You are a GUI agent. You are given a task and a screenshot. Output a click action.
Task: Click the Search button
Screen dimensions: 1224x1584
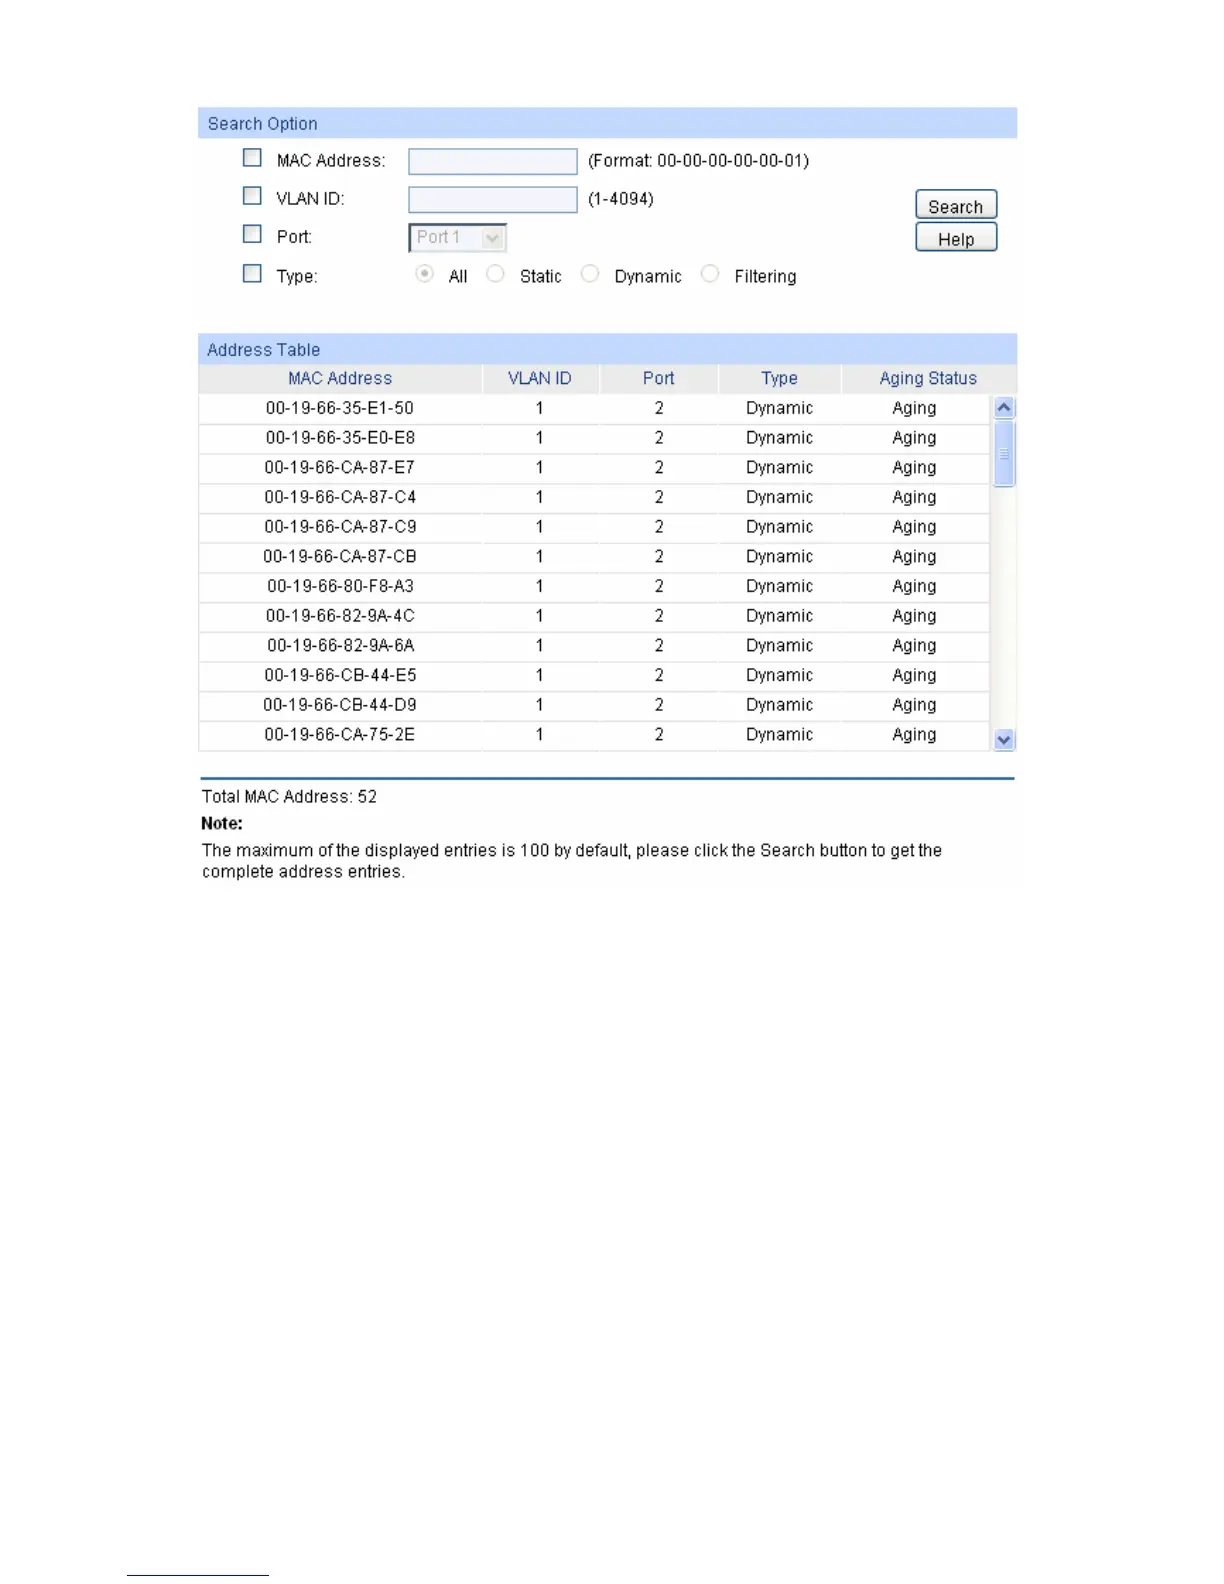pos(956,206)
